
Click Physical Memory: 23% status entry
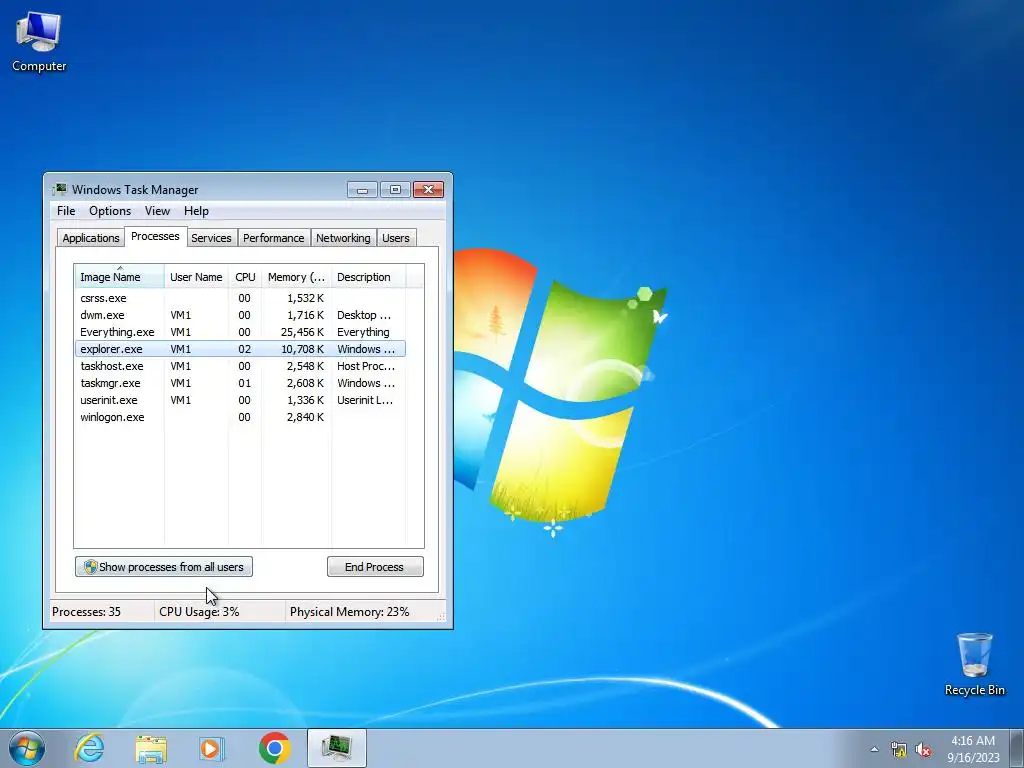coord(349,612)
